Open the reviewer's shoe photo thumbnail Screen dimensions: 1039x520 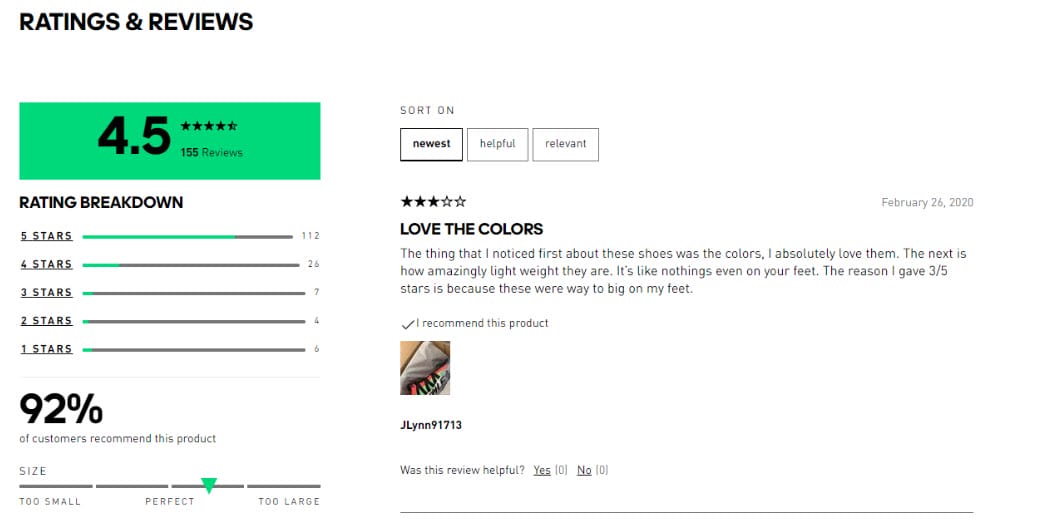[424, 368]
